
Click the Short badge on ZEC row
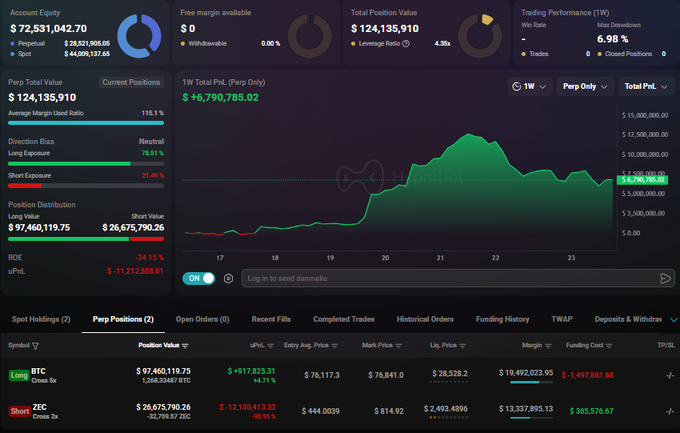(x=20, y=411)
